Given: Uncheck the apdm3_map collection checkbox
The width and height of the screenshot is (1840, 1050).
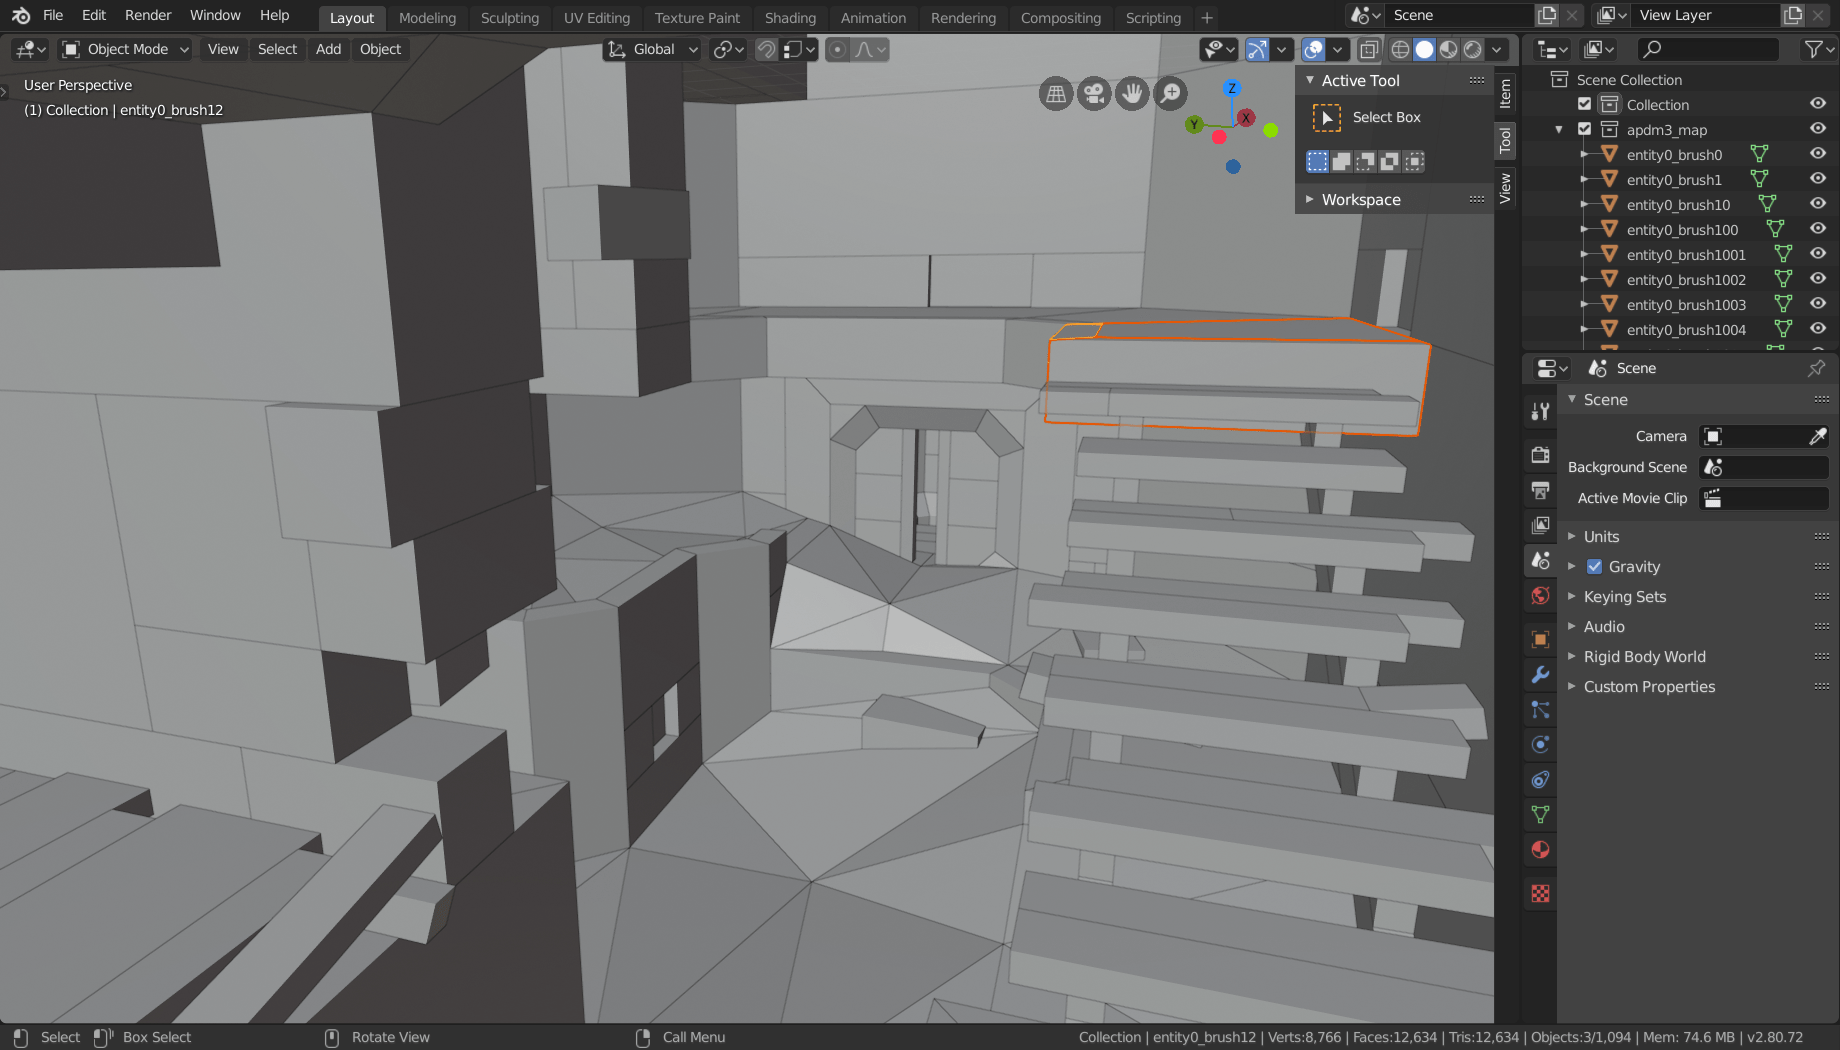Looking at the screenshot, I should [1585, 129].
